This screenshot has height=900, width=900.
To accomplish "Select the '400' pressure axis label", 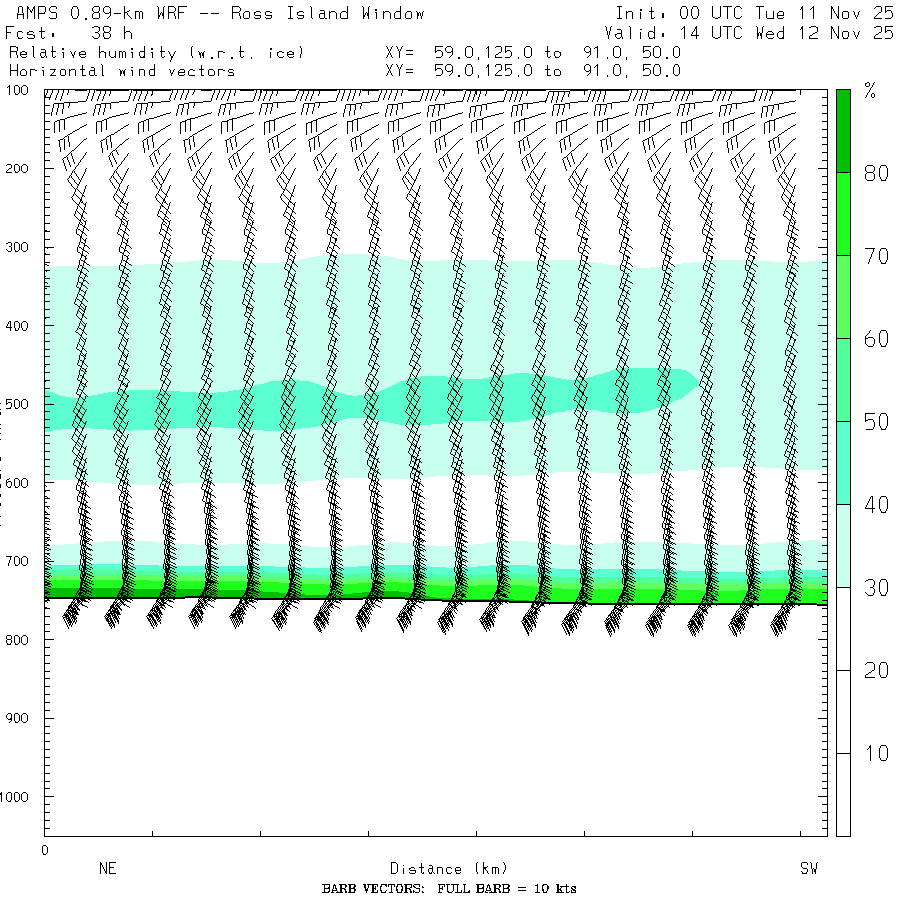I will point(17,326).
